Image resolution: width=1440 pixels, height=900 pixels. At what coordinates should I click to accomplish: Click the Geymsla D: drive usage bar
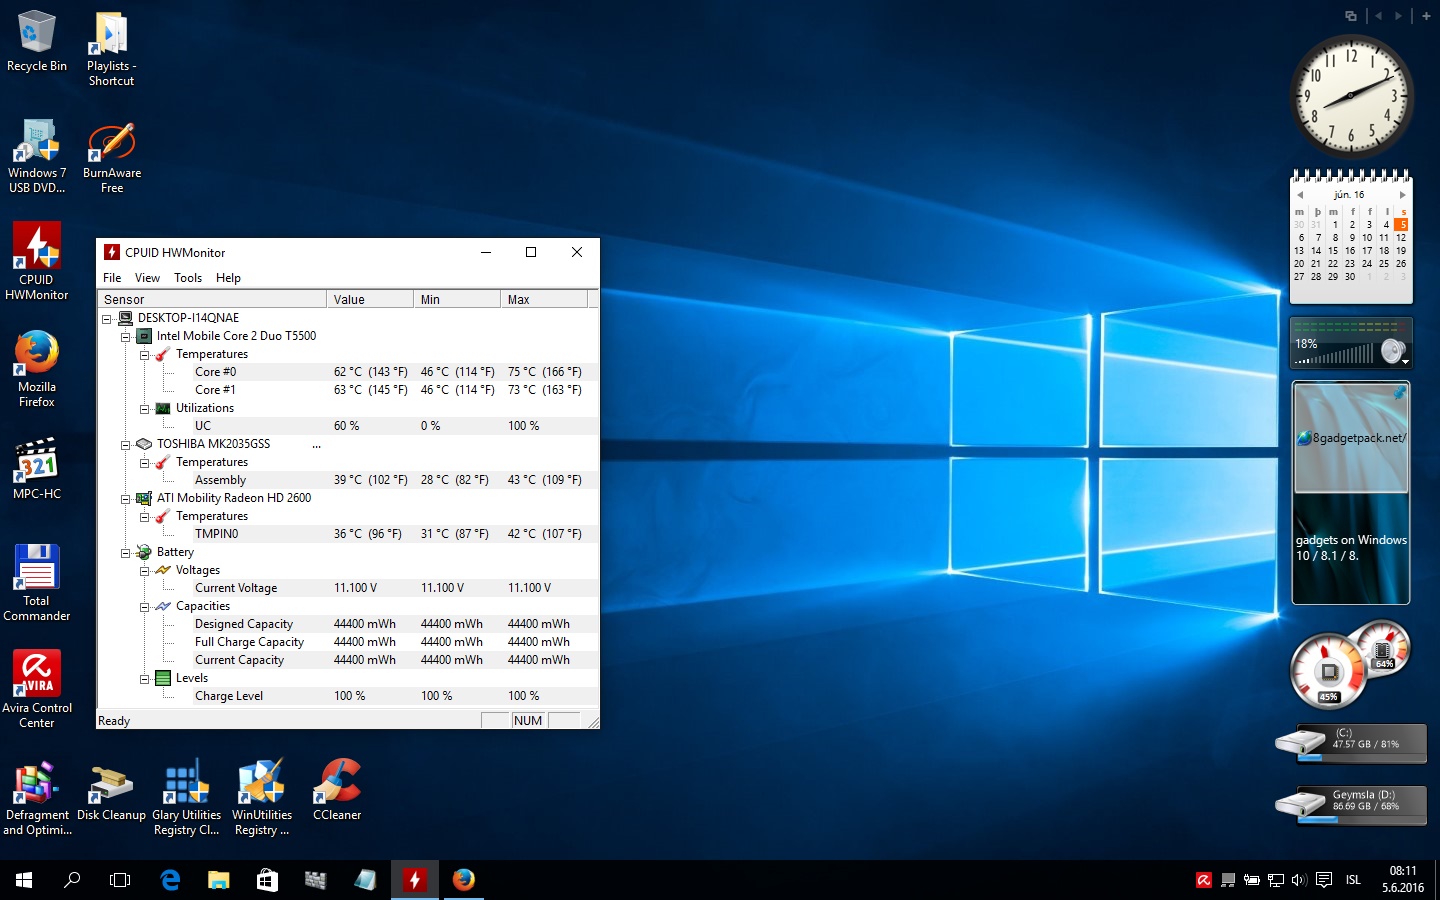click(x=1360, y=820)
